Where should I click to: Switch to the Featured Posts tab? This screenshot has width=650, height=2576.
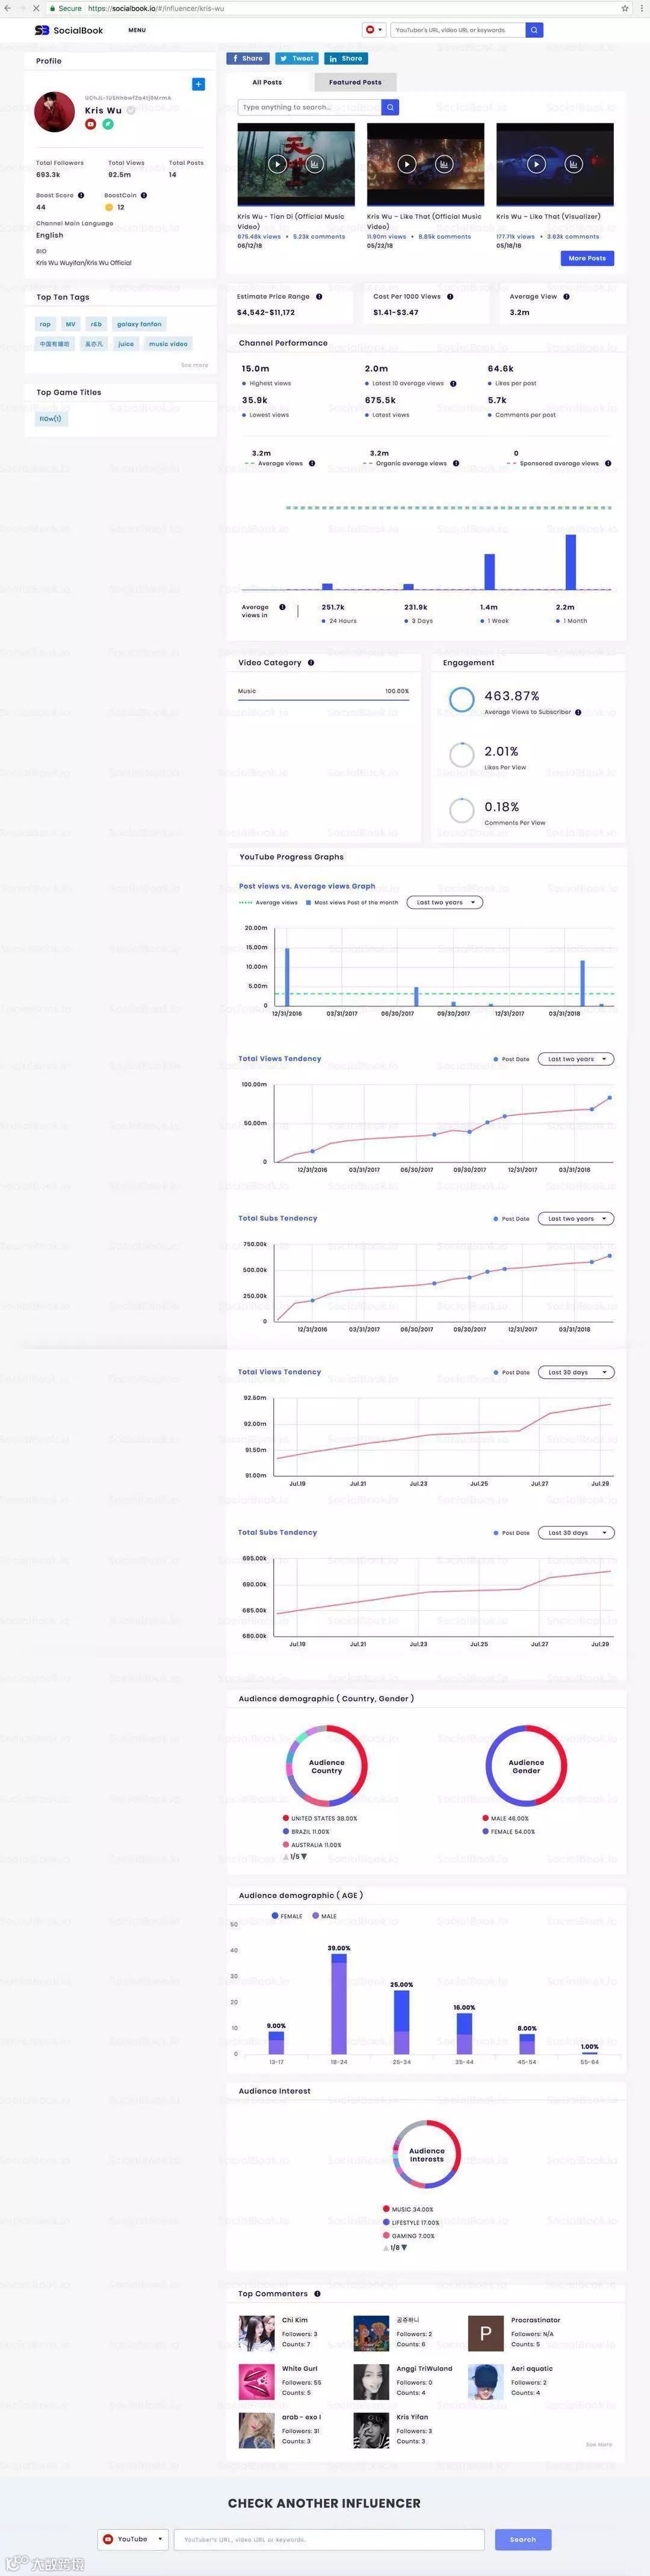(x=355, y=82)
